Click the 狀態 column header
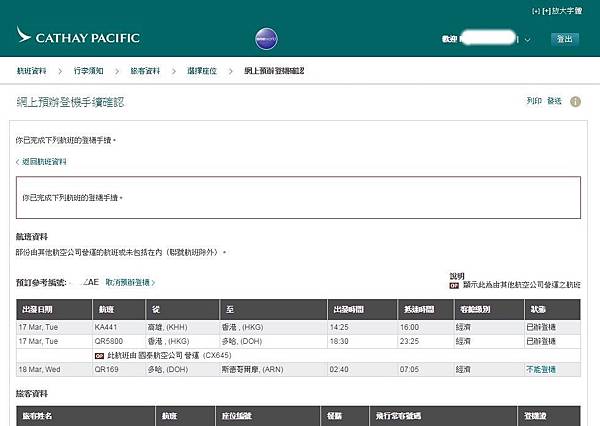This screenshot has width=600, height=426. coord(552,309)
